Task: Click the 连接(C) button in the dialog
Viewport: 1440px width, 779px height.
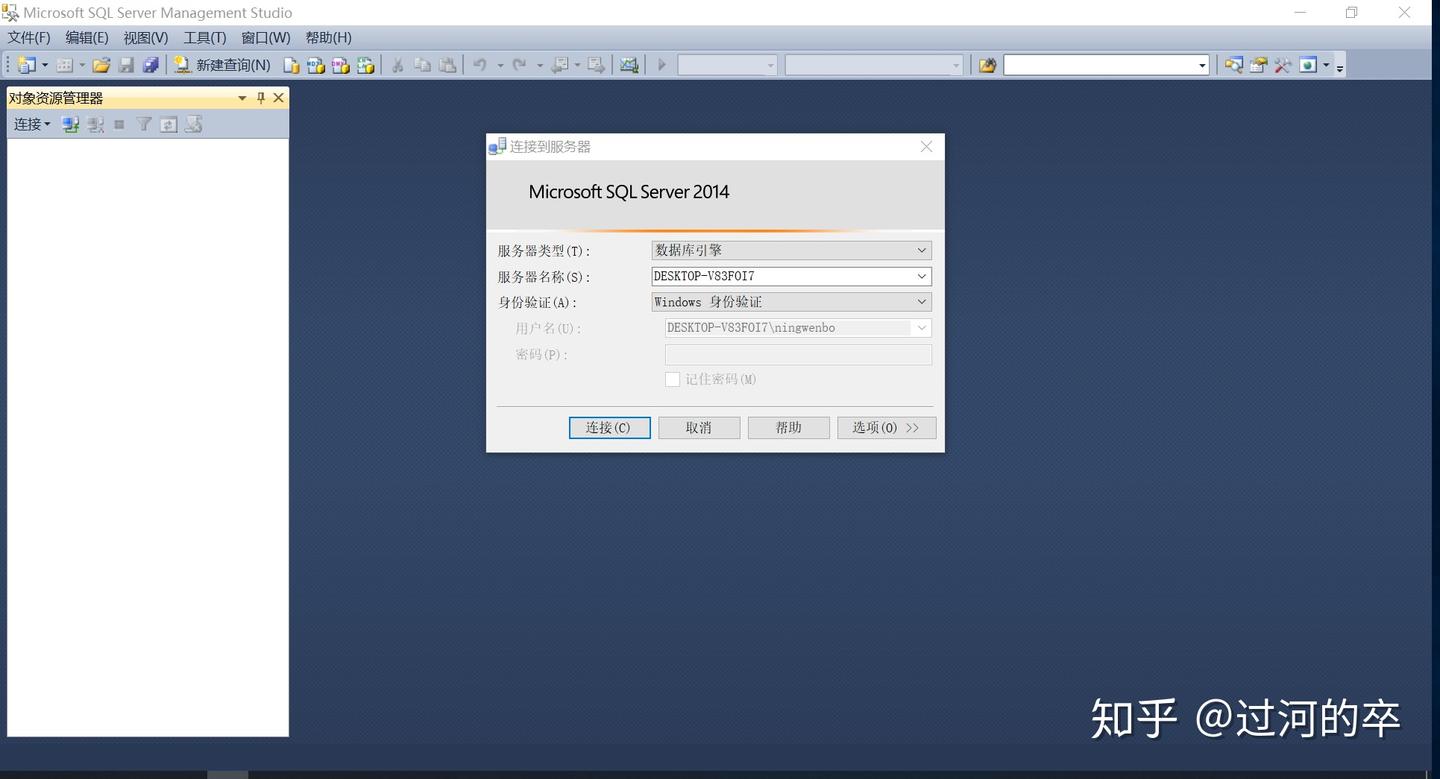Action: [x=610, y=427]
